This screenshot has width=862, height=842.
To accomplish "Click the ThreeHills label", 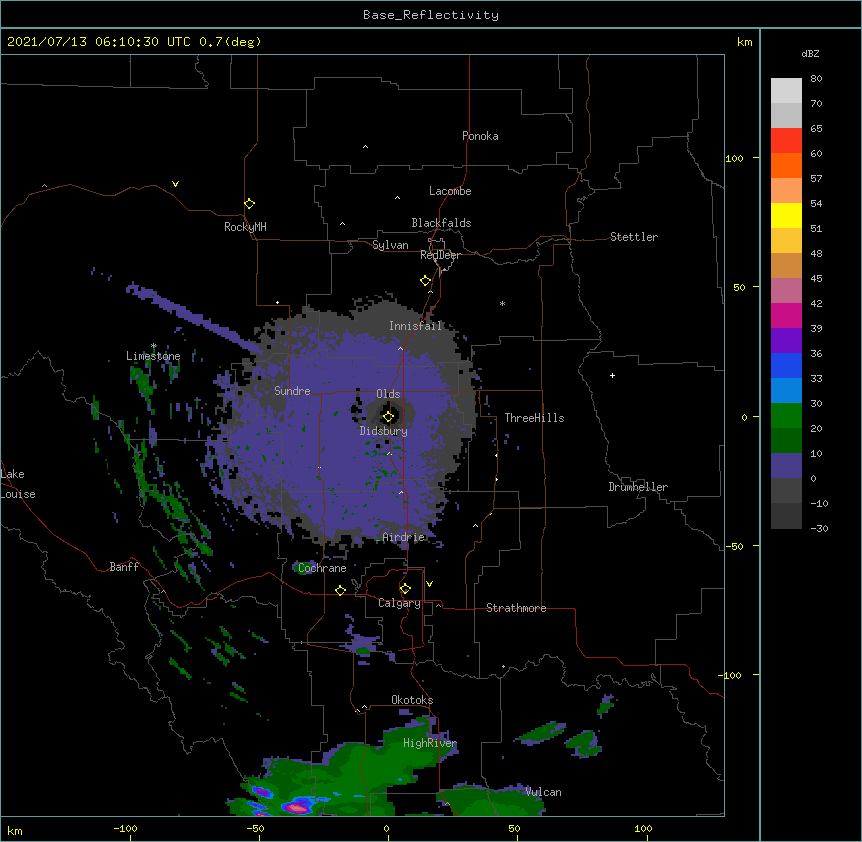I will (534, 418).
